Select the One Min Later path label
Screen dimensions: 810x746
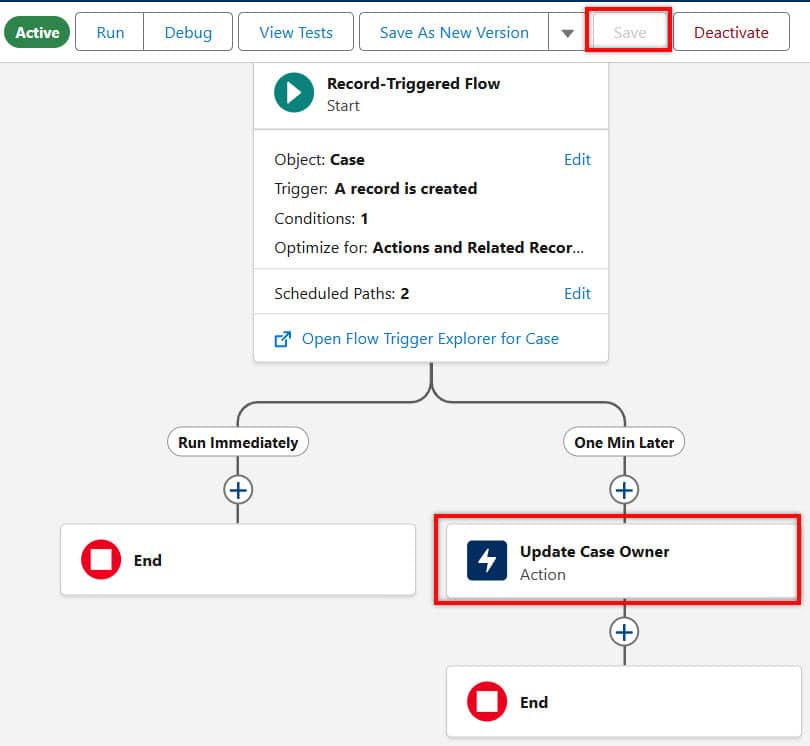[624, 442]
